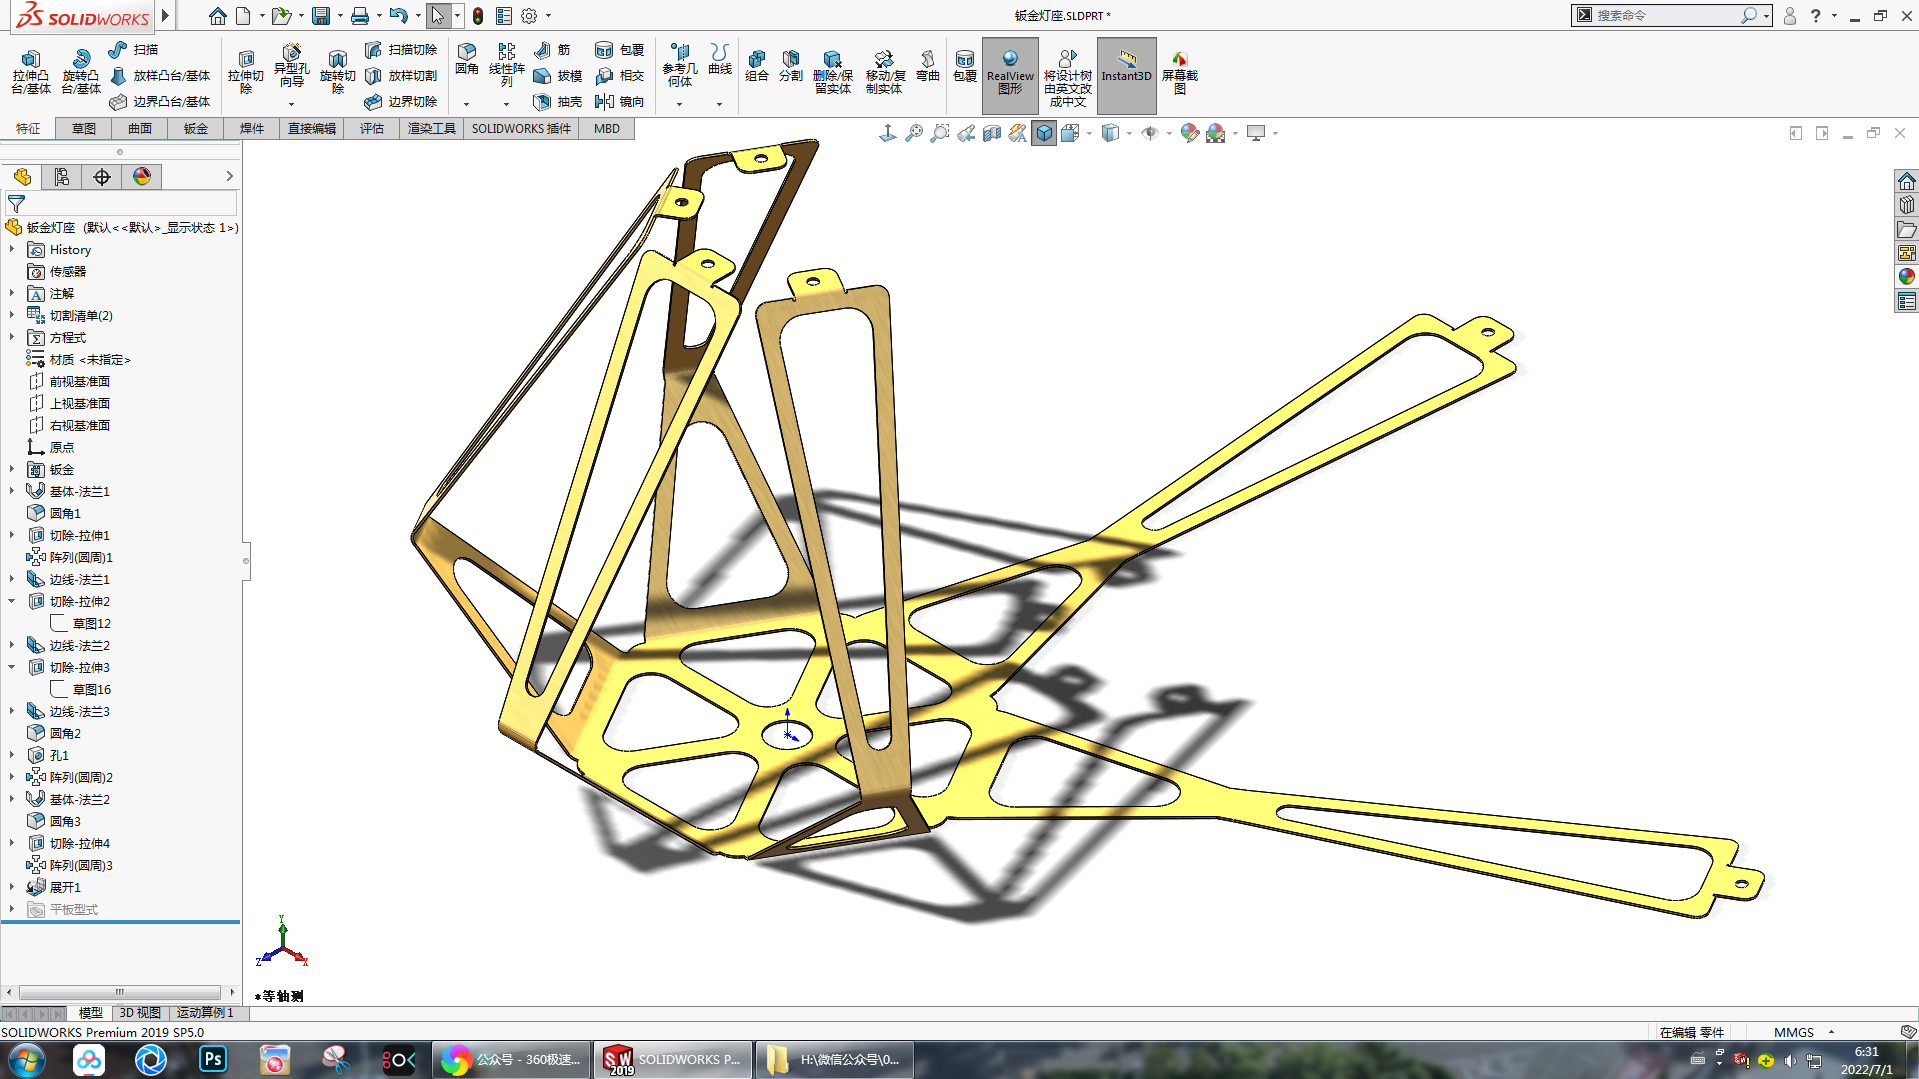Open the DisplayManager color ball tab
Image resolution: width=1919 pixels, height=1079 pixels.
pyautogui.click(x=142, y=177)
